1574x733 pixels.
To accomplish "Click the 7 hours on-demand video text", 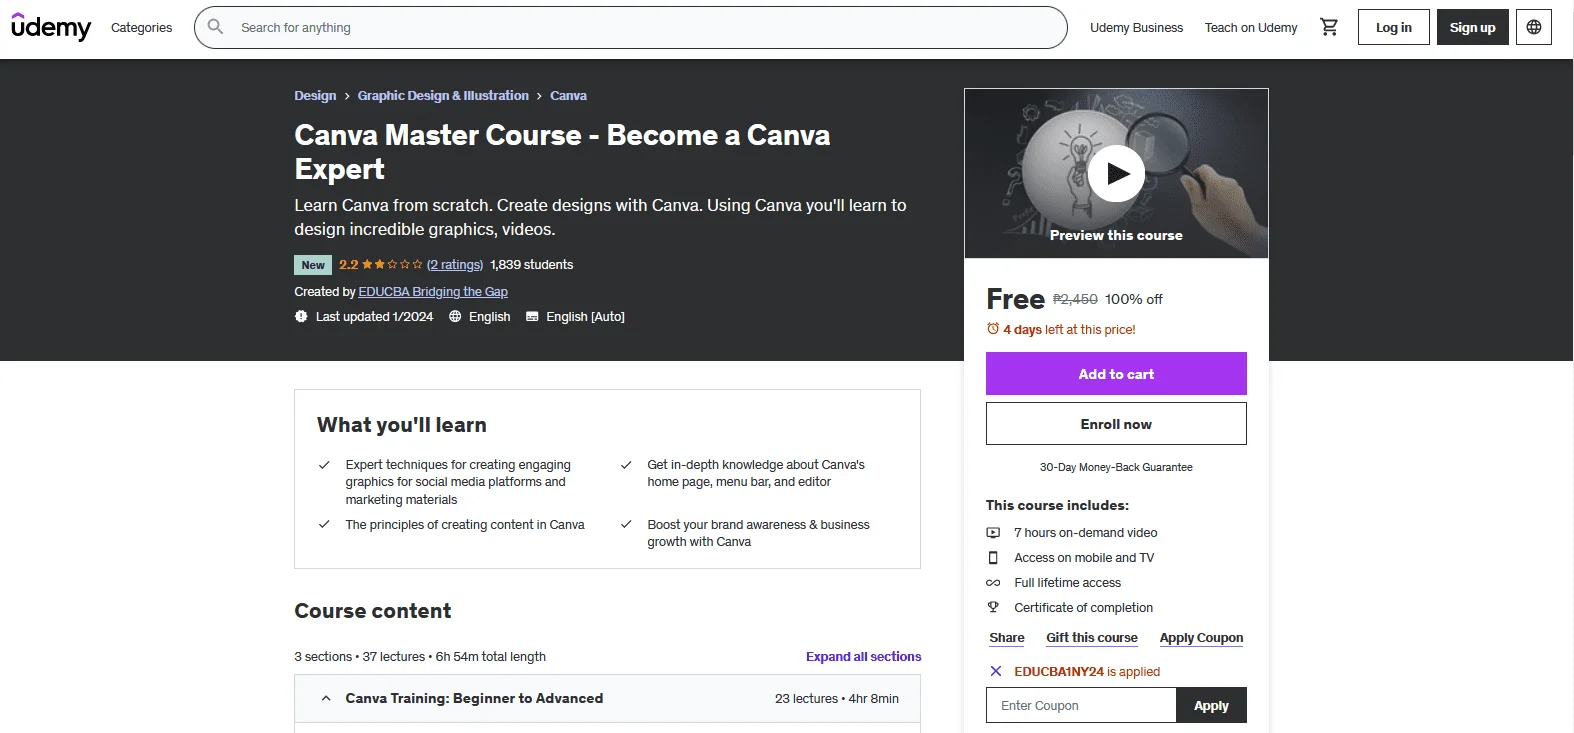I will 1086,533.
